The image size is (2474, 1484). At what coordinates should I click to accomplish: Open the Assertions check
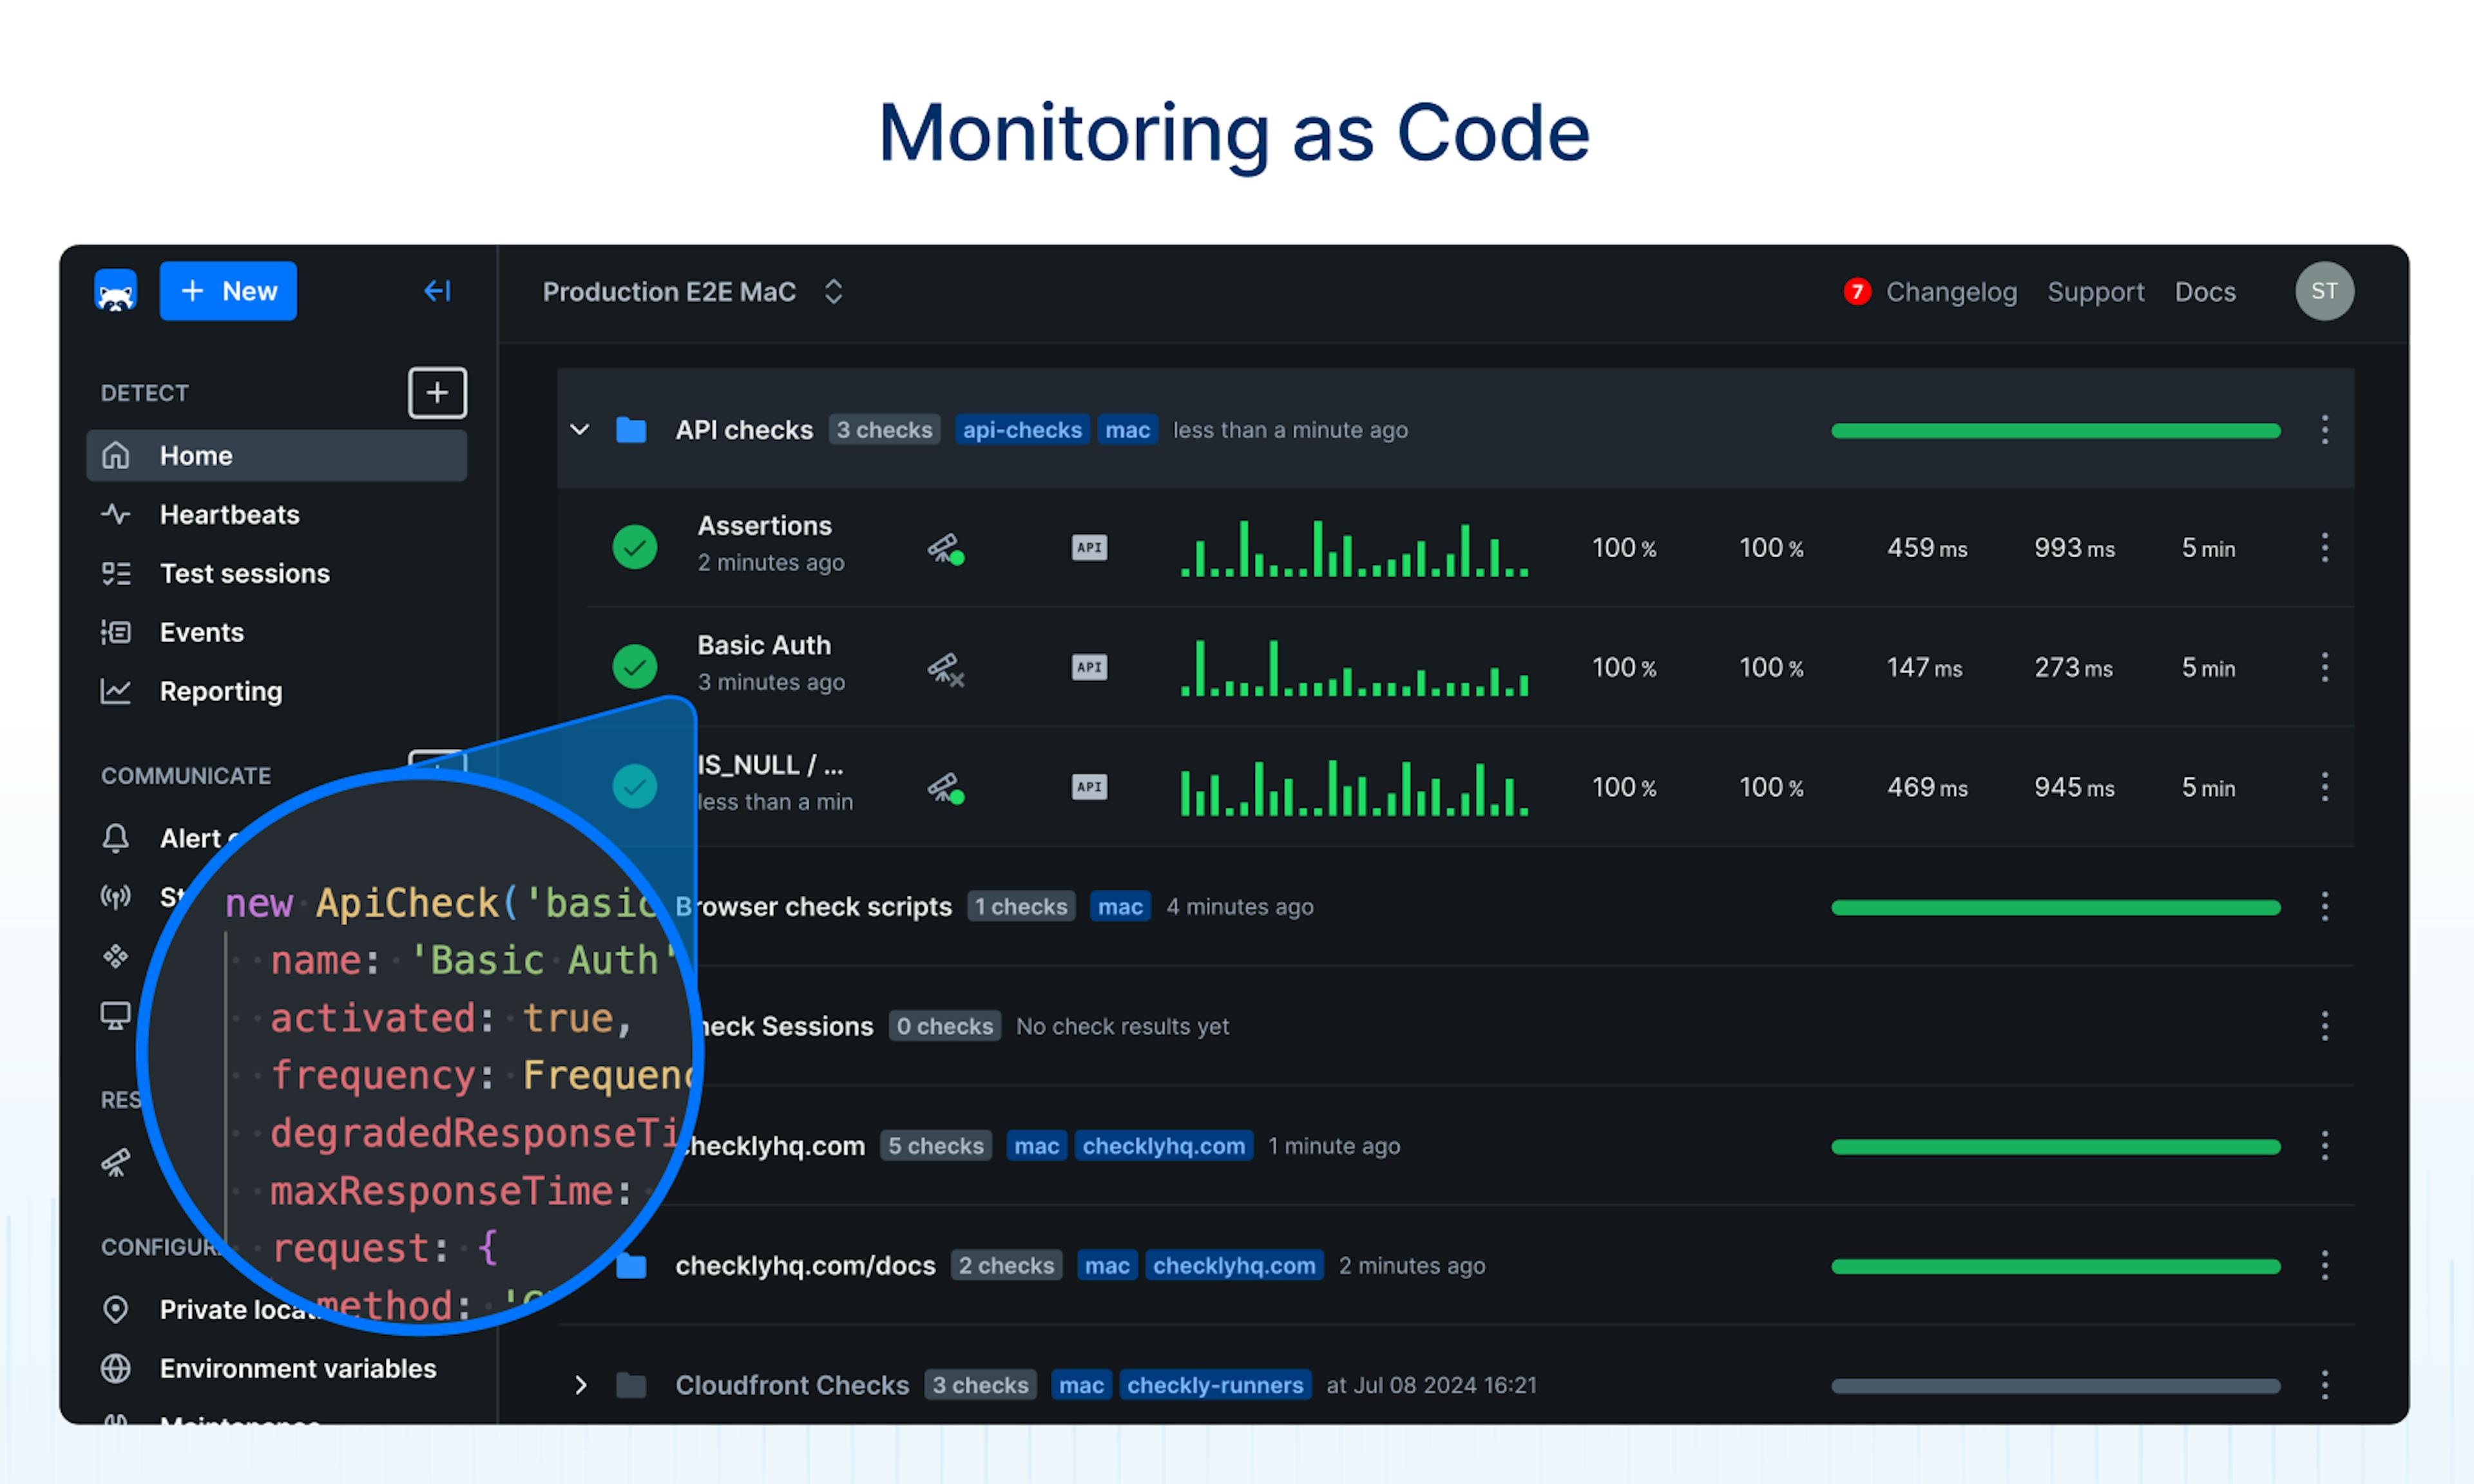[764, 526]
